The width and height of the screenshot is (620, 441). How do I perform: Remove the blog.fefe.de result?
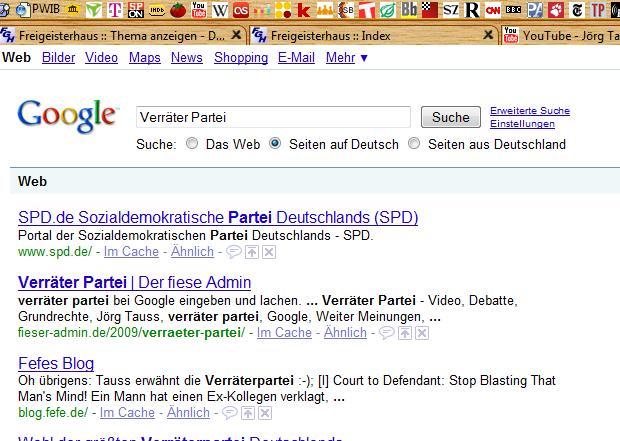[265, 413]
